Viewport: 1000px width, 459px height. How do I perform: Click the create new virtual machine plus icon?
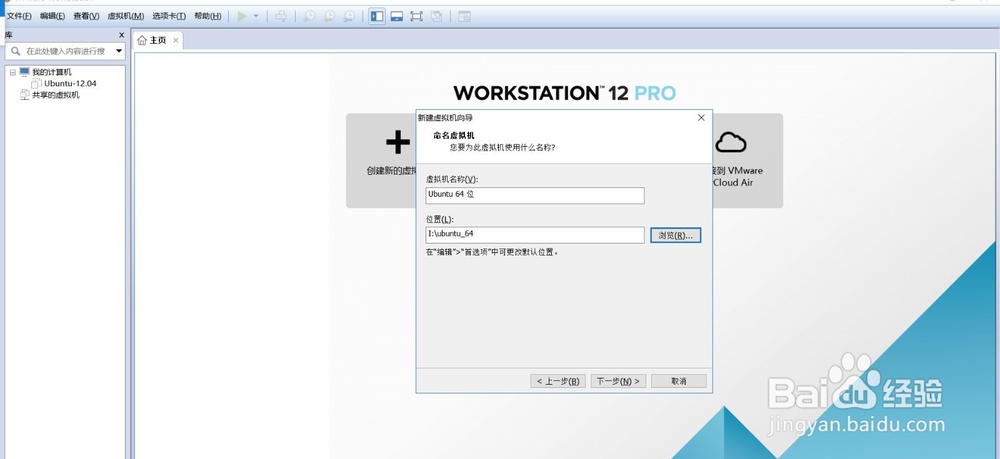coord(398,142)
